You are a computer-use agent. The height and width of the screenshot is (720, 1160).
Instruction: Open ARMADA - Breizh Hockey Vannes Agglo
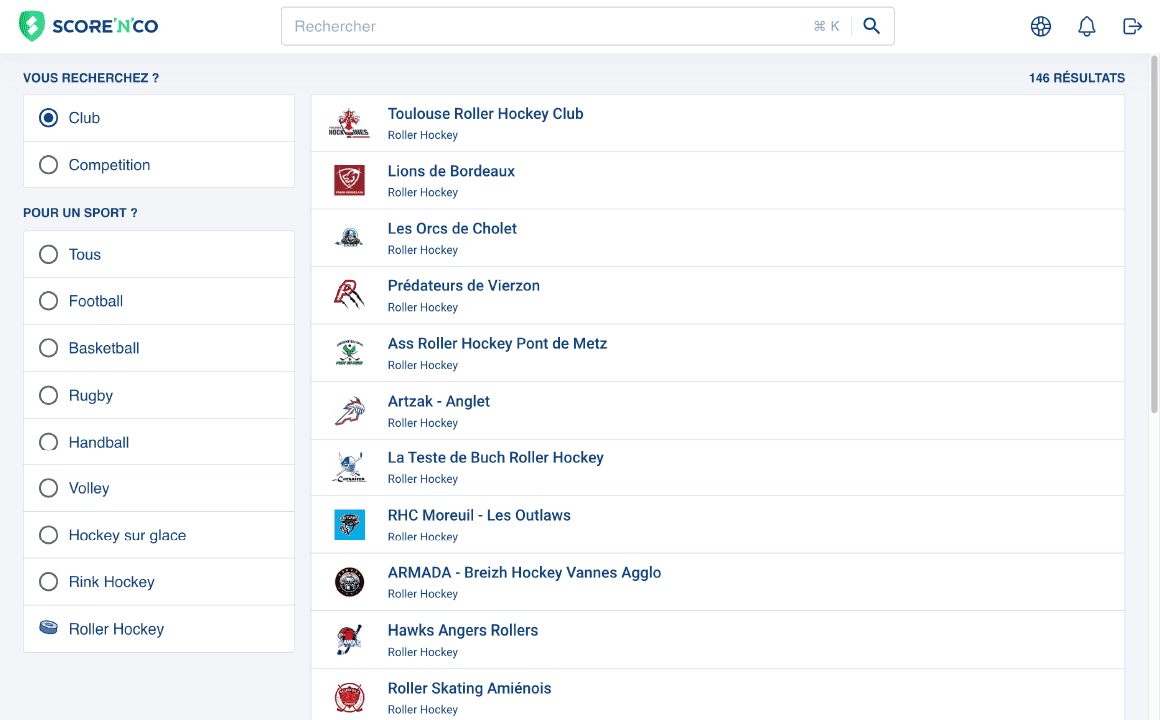point(525,573)
